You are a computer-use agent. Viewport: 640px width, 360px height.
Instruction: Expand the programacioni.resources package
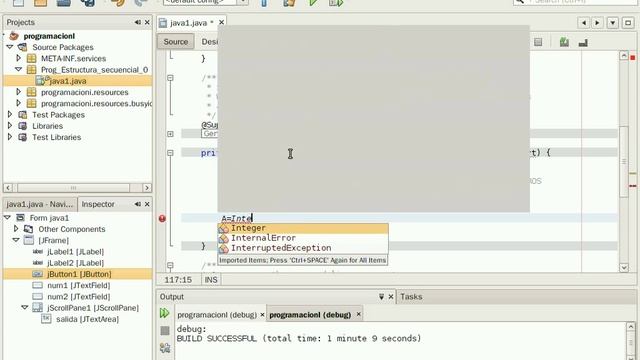point(18,92)
